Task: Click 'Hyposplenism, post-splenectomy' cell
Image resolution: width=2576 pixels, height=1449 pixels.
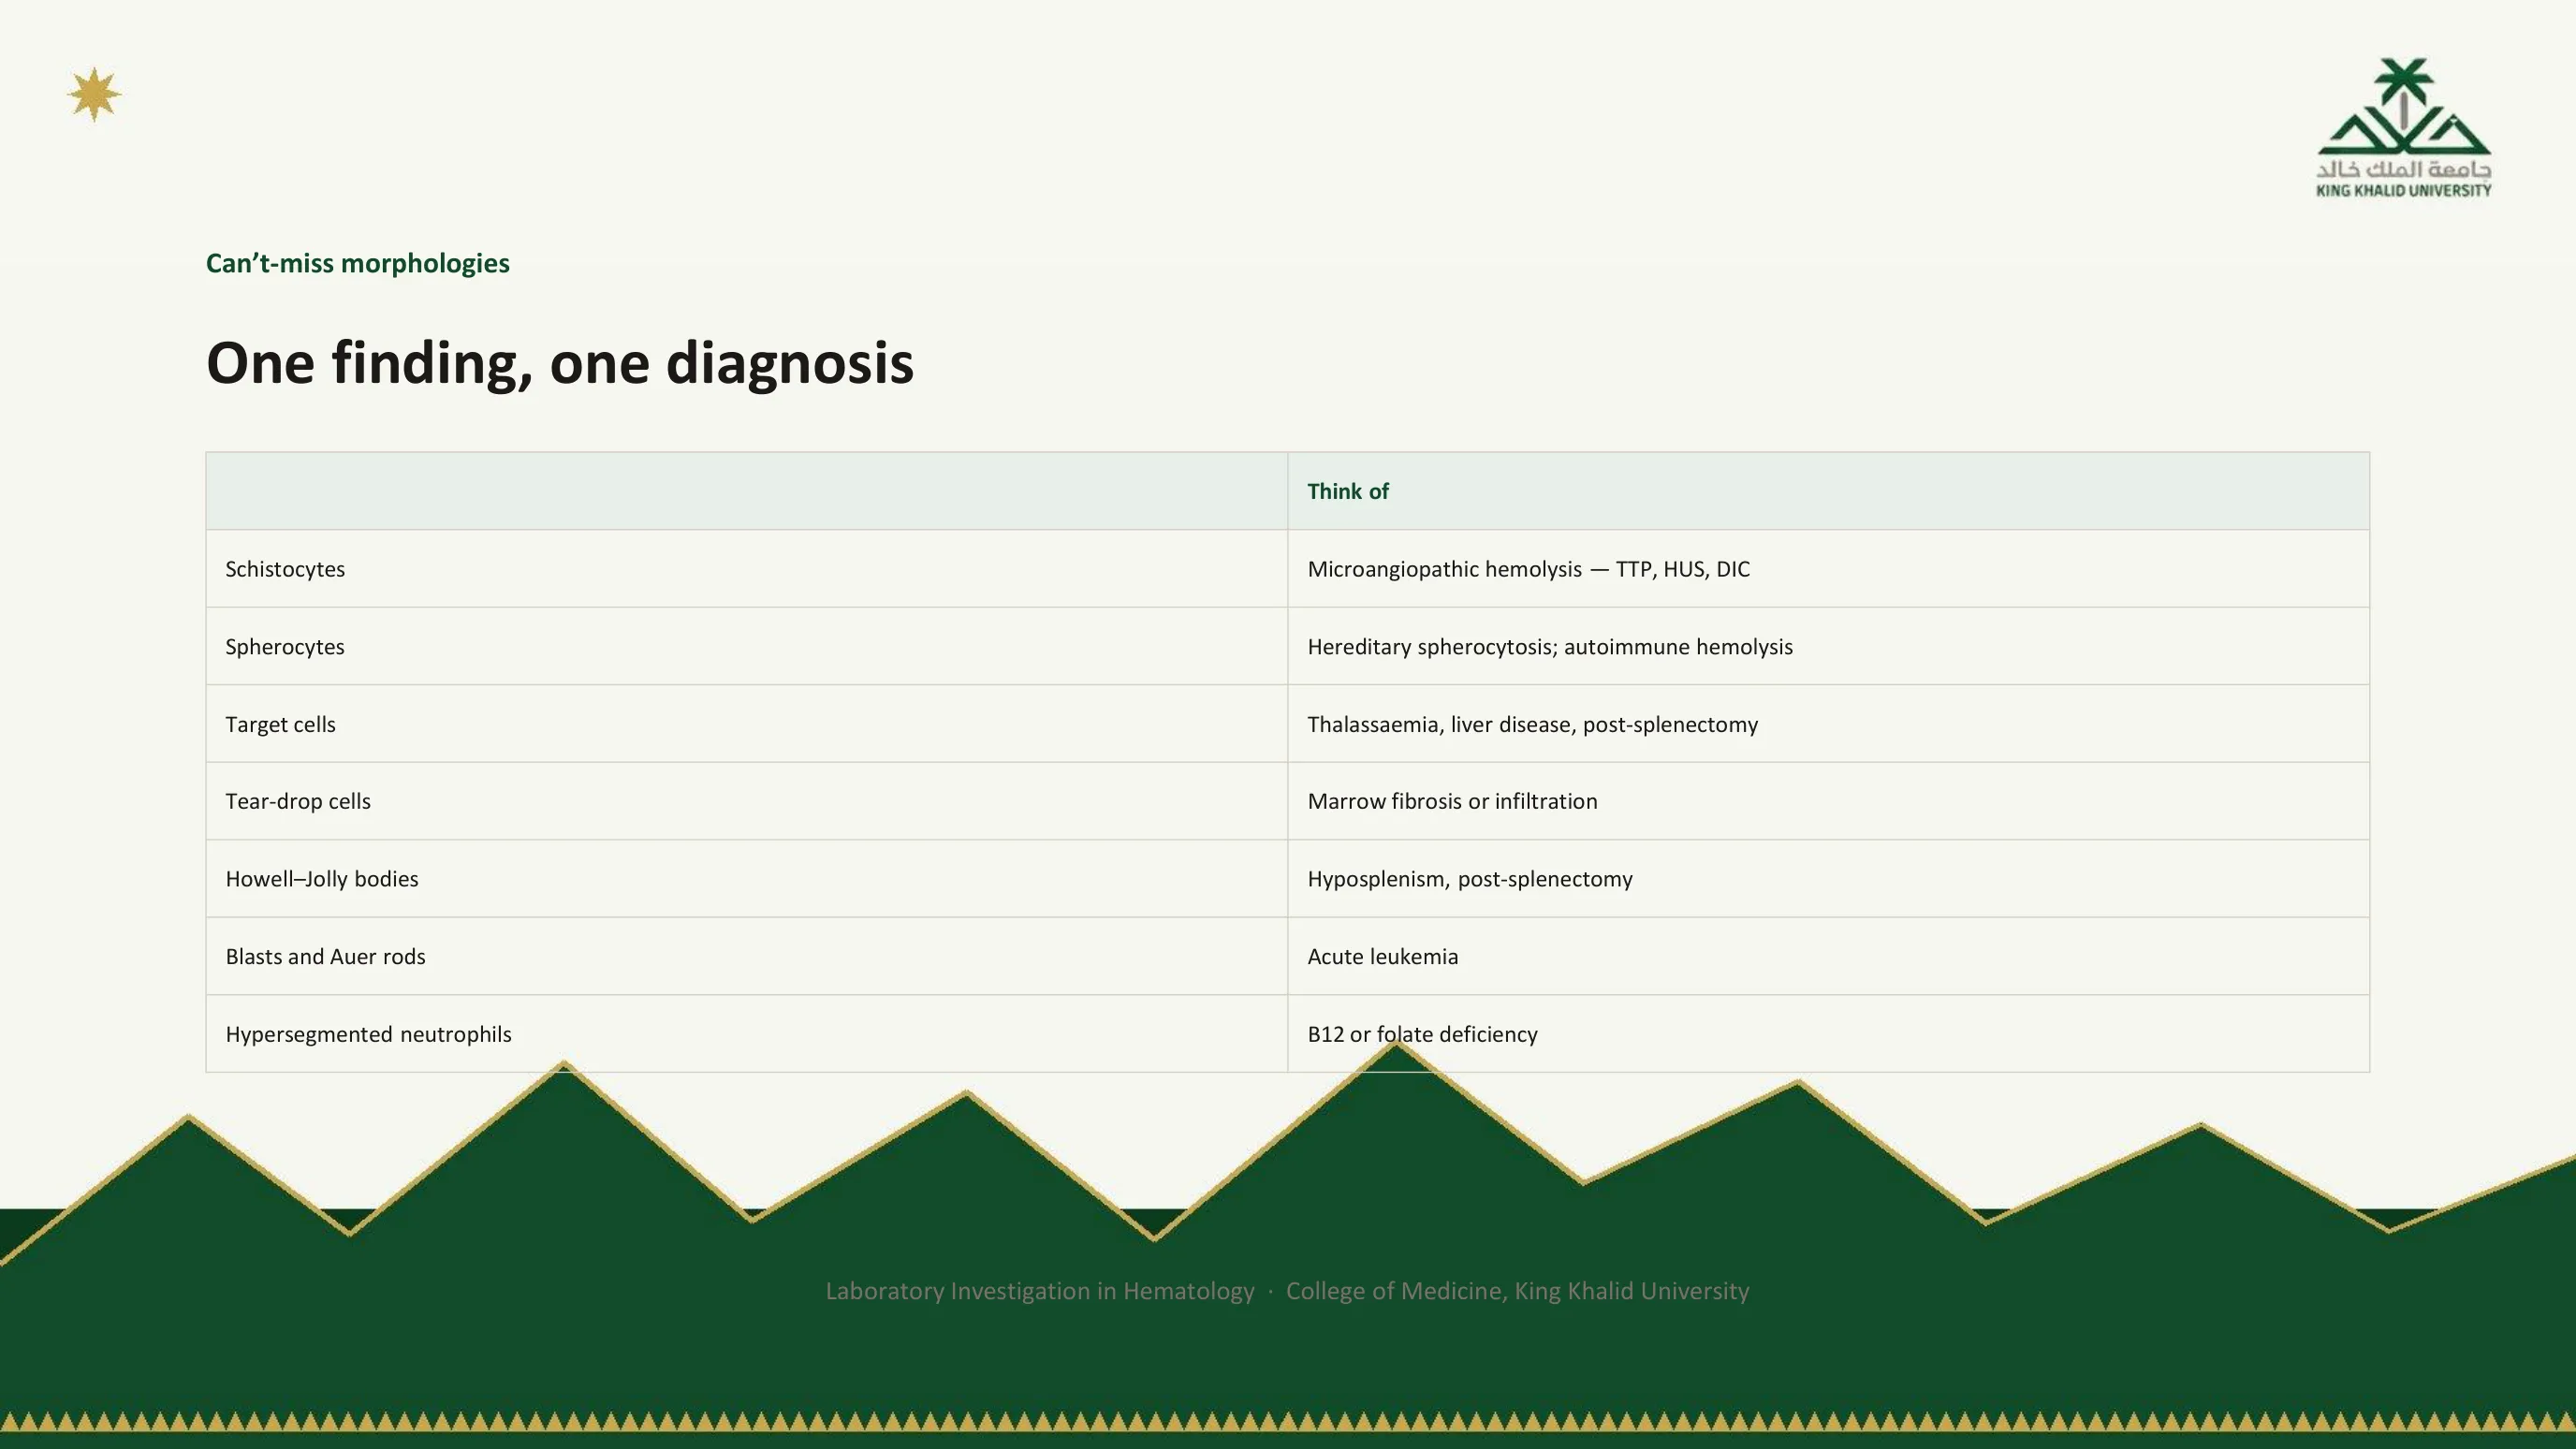Action: click(1828, 879)
